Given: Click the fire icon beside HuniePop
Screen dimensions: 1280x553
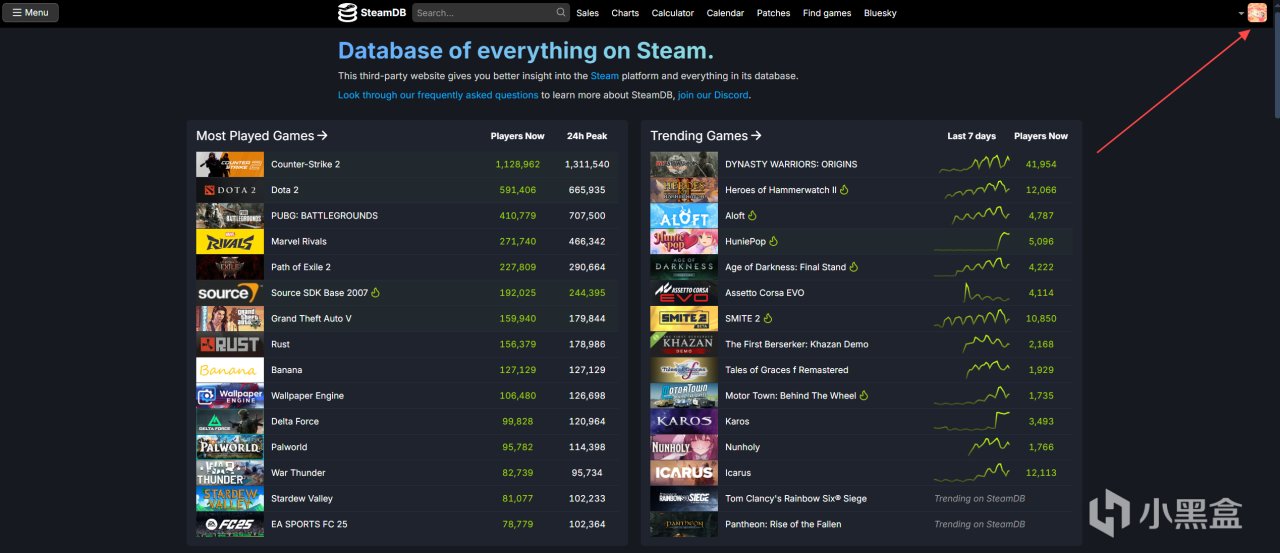Looking at the screenshot, I should coord(773,241).
